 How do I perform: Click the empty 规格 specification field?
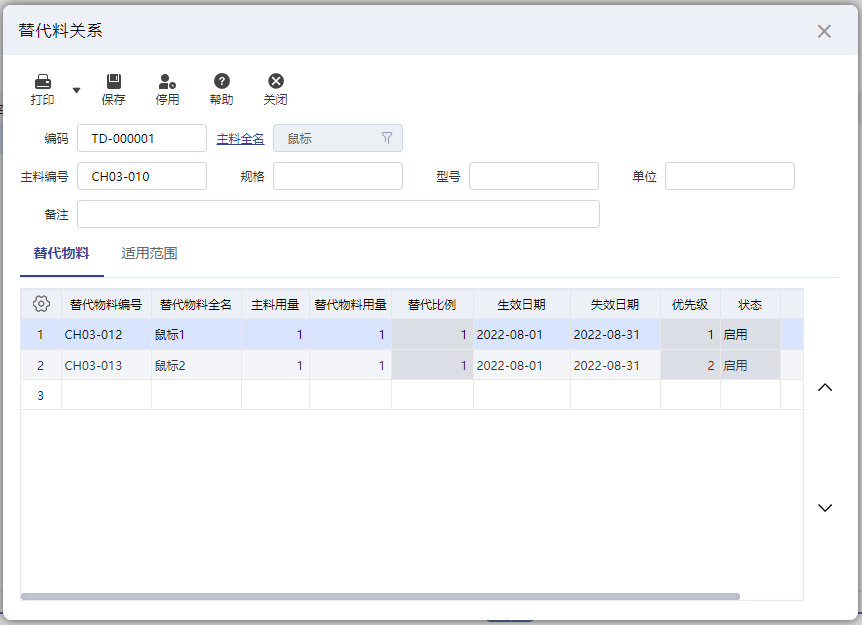(x=337, y=175)
